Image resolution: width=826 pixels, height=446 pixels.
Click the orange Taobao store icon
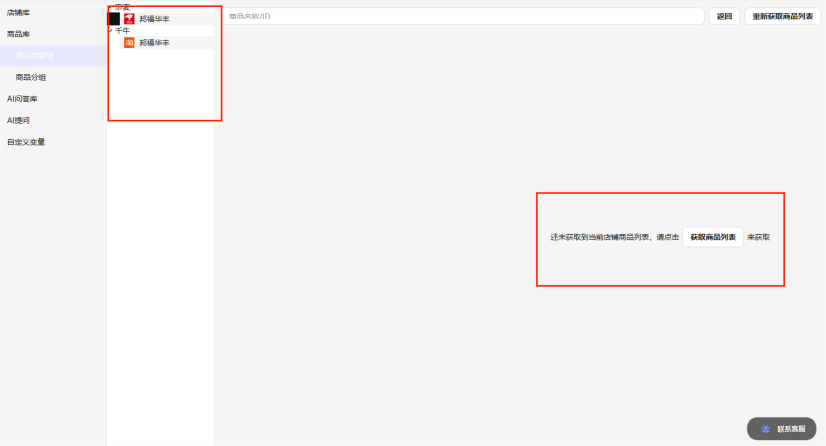pyautogui.click(x=129, y=43)
